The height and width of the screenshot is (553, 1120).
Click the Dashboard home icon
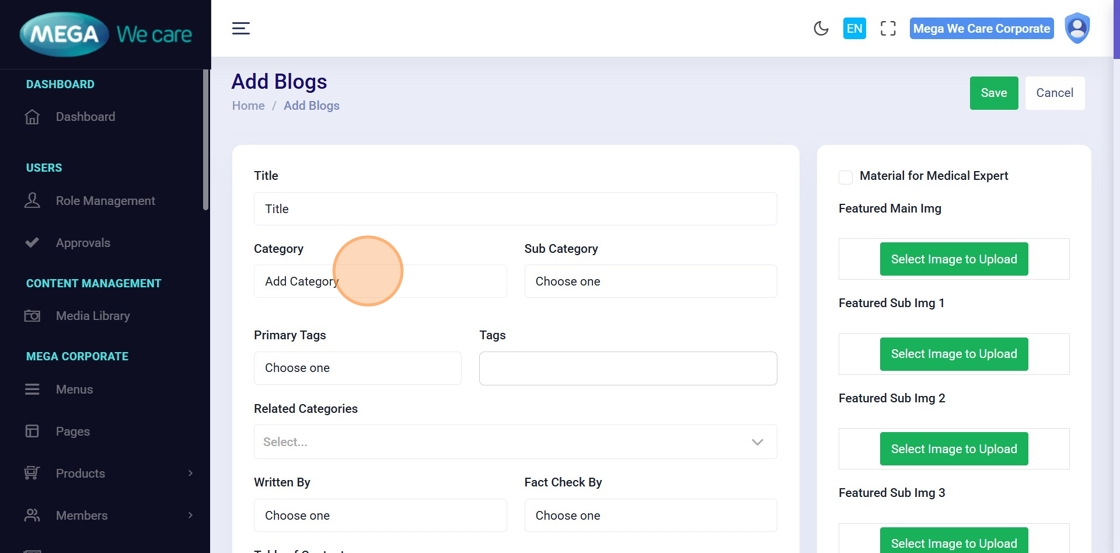[x=32, y=117]
